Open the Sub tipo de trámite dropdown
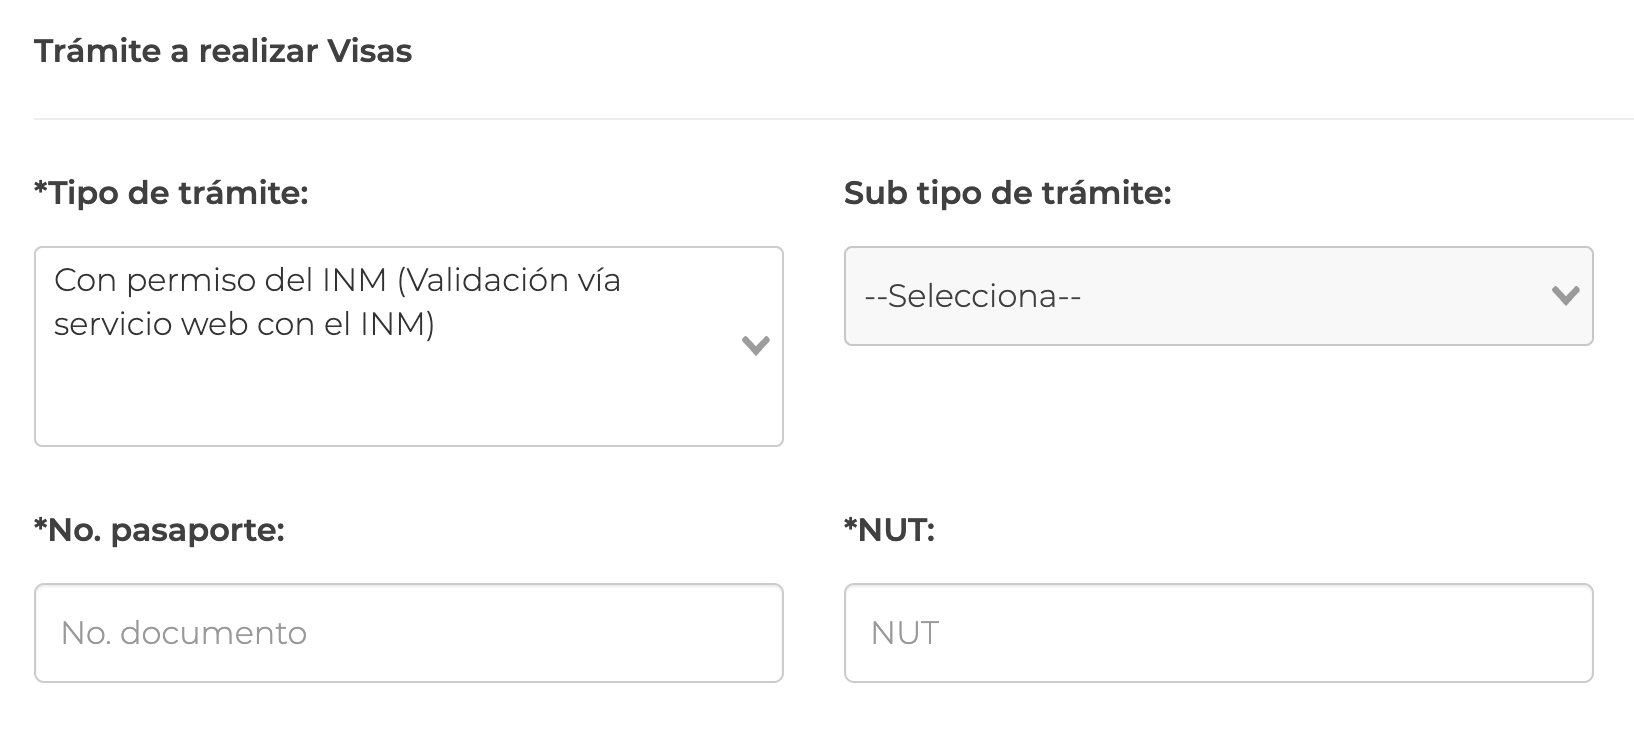The width and height of the screenshot is (1634, 738). click(1217, 296)
